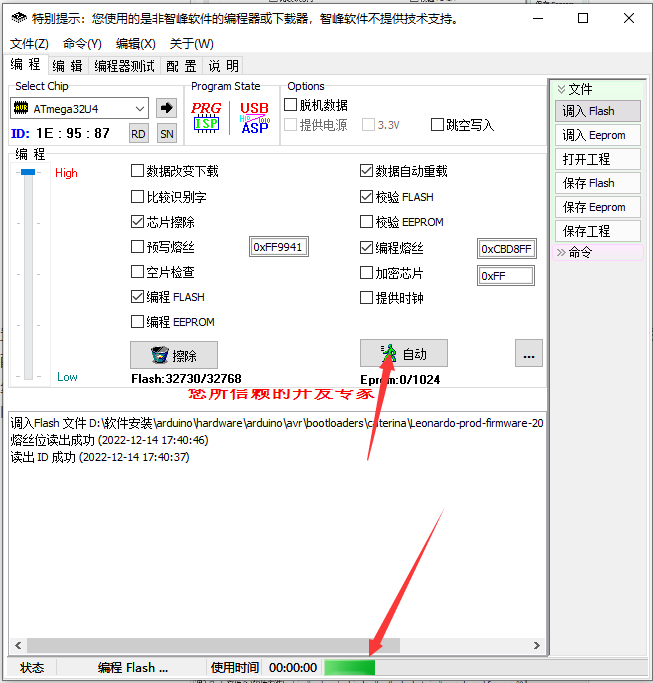Click the log scroll left arrow

pos(18,645)
